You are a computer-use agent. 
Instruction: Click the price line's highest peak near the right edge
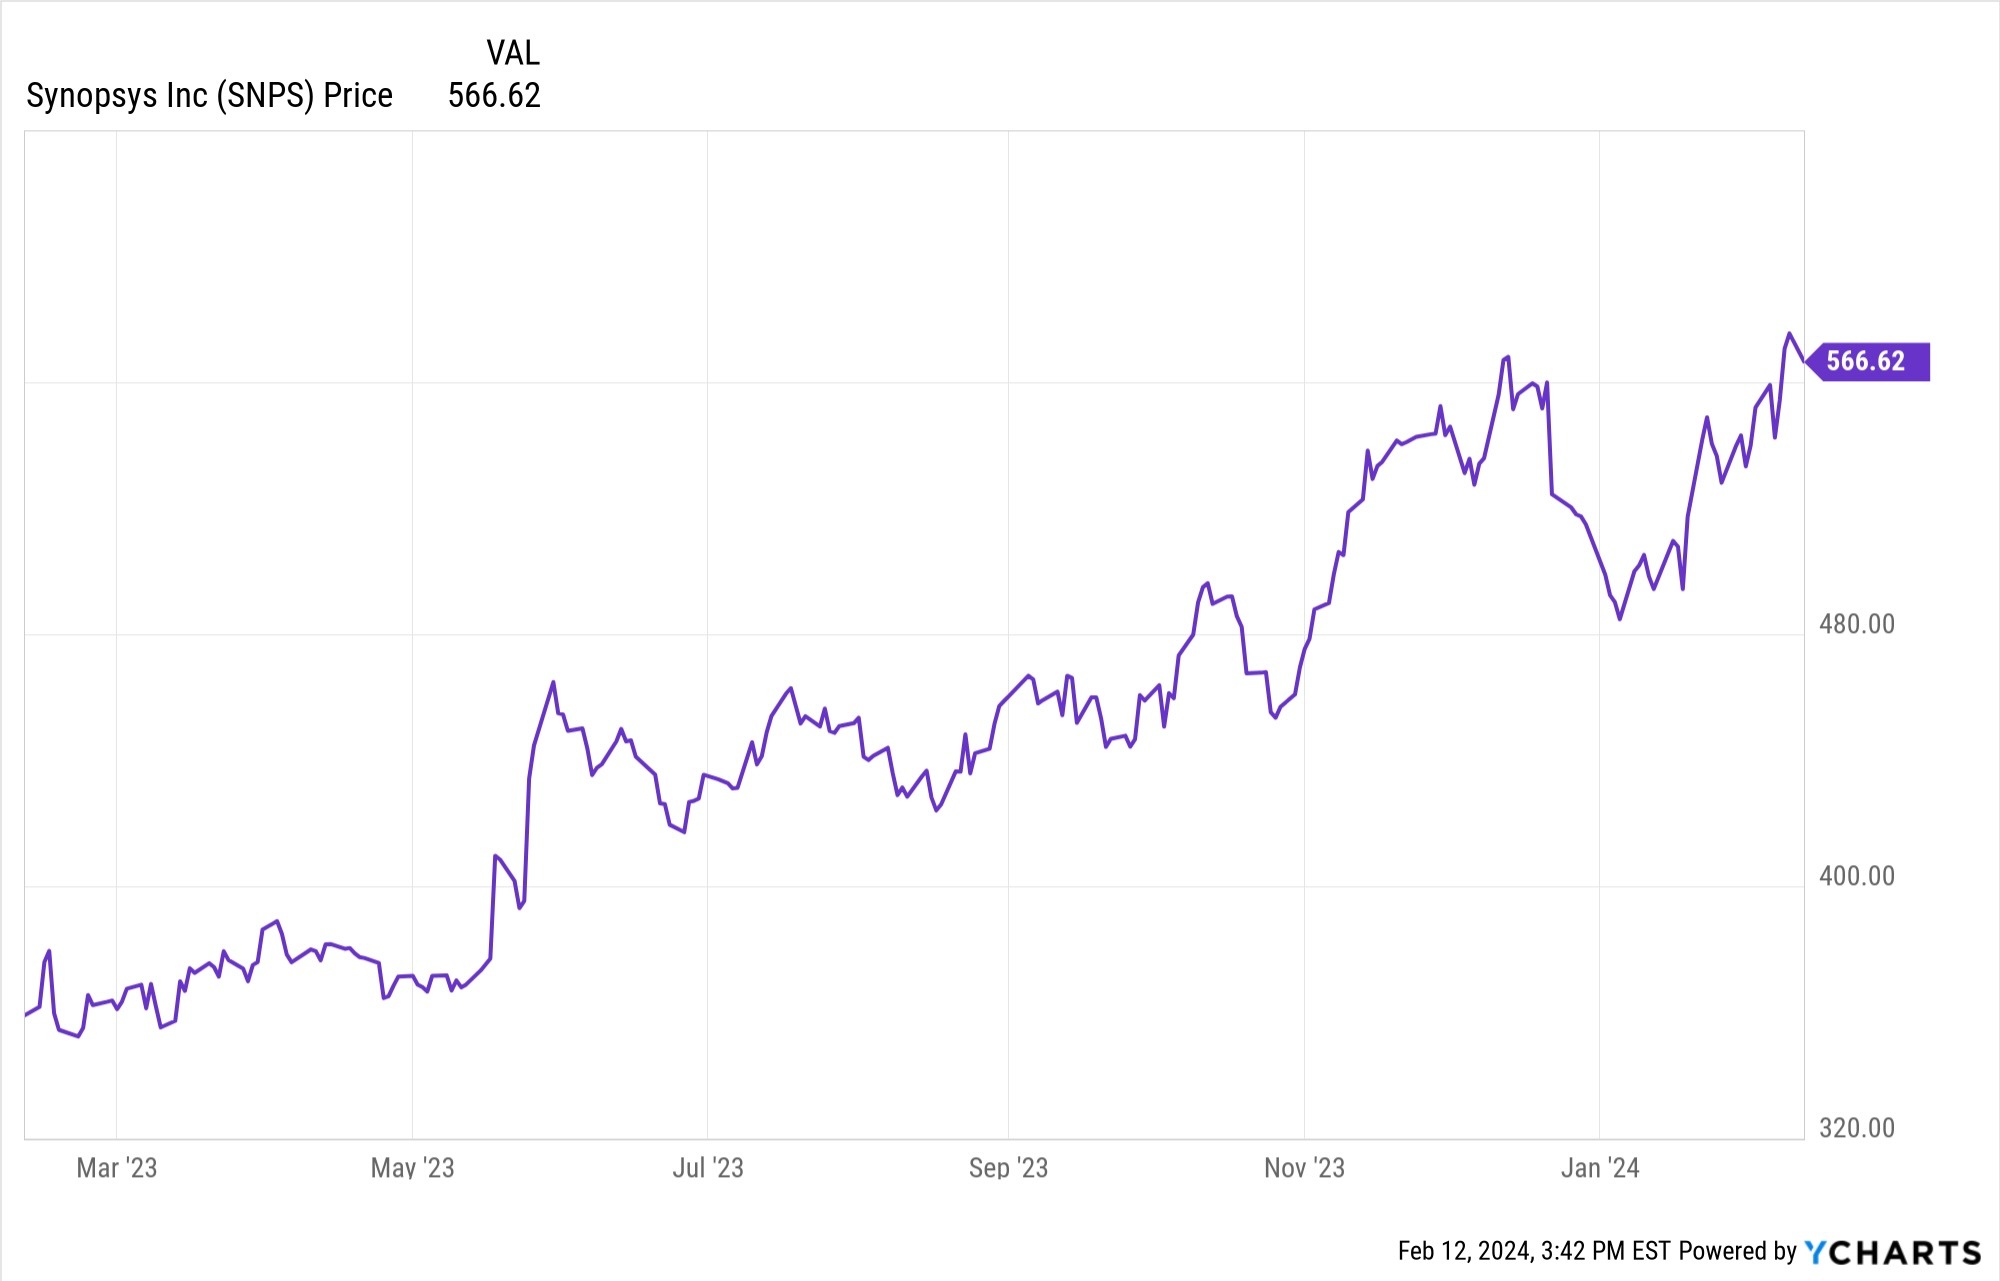[x=1789, y=334]
